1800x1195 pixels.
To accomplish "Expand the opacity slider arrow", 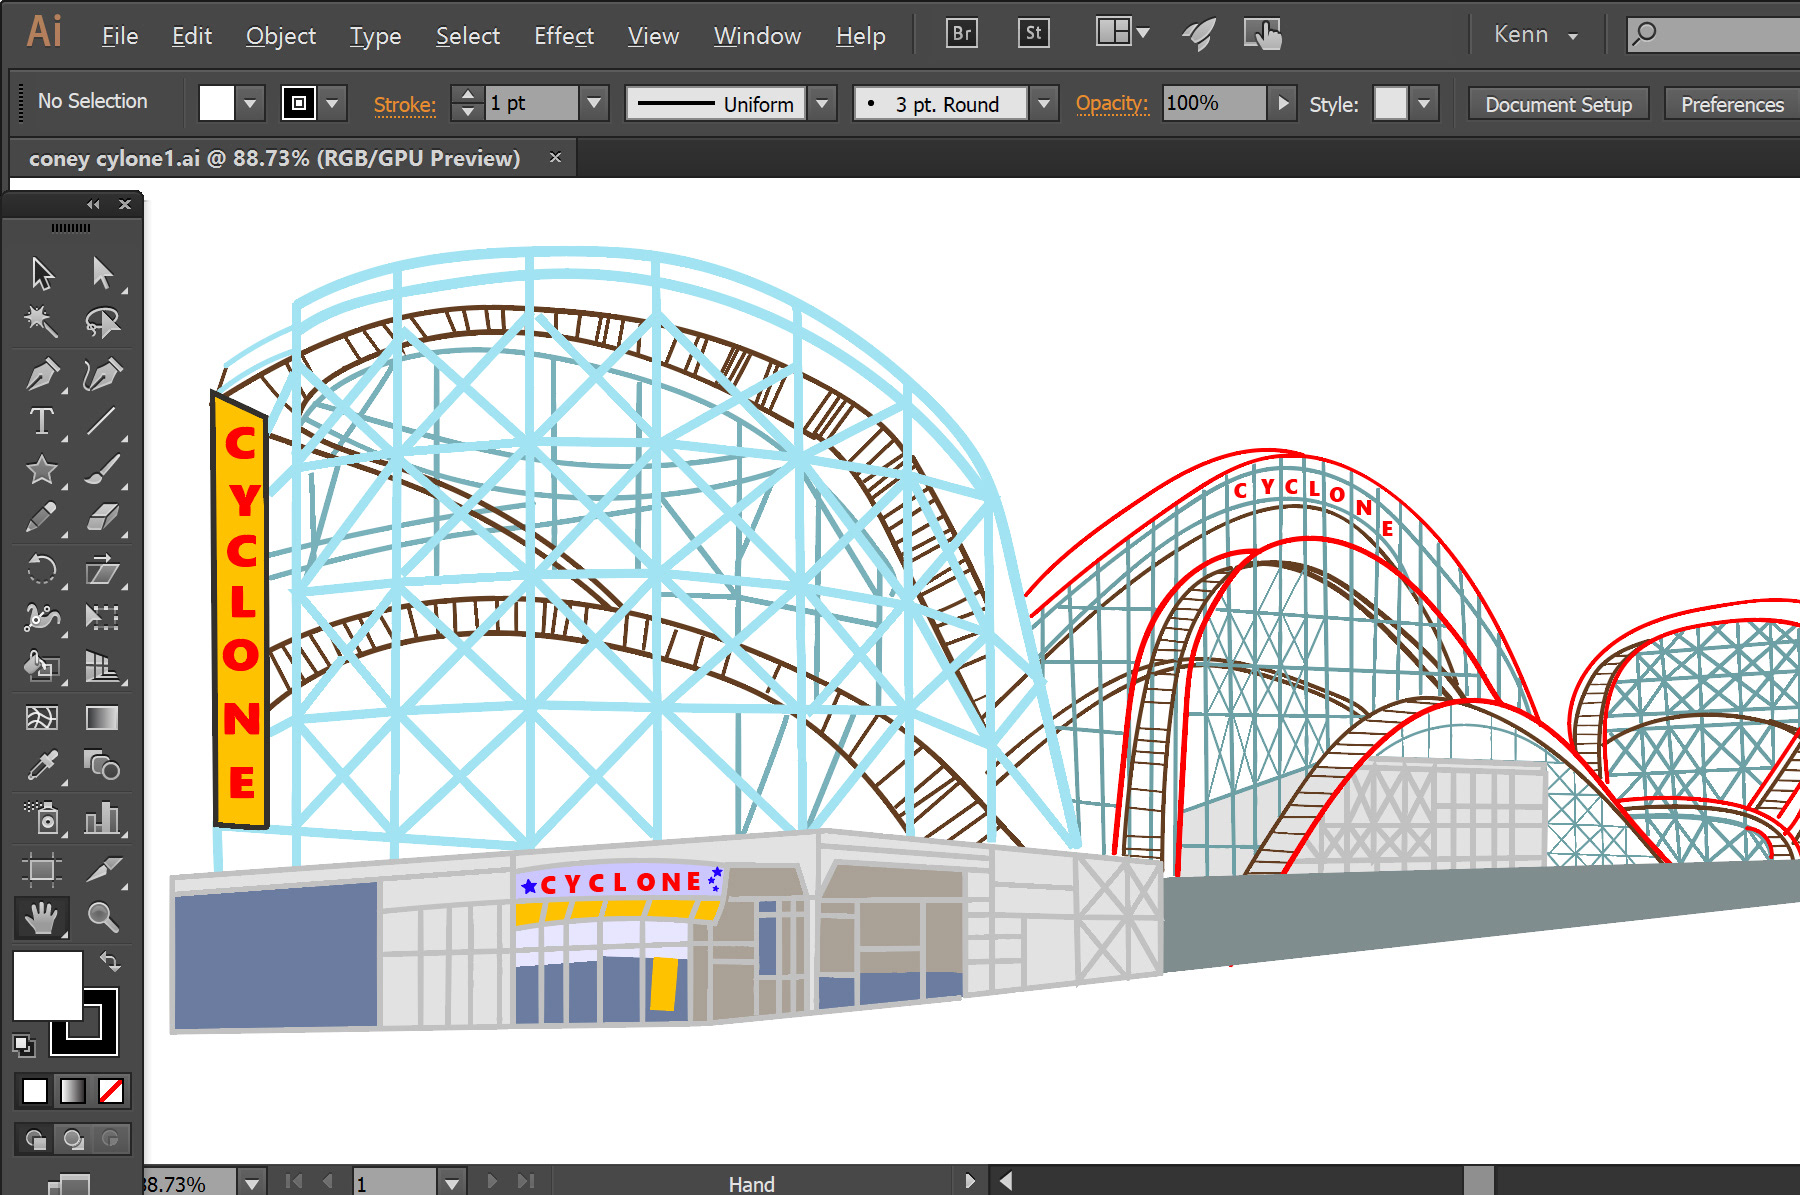I will coord(1282,103).
